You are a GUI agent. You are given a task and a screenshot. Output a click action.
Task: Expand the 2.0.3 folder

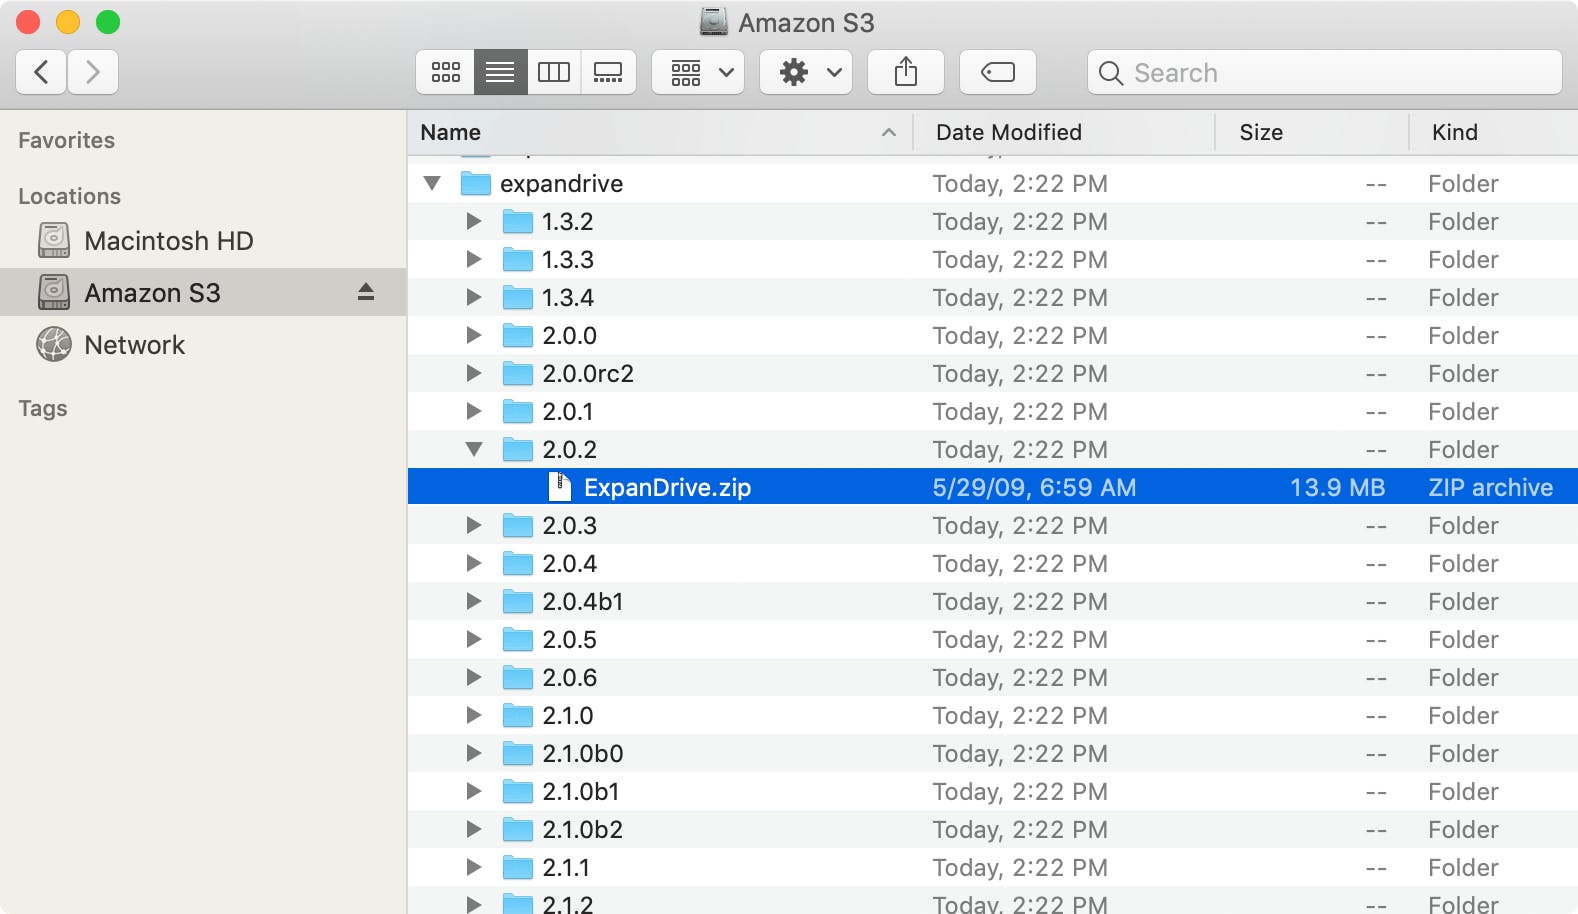click(474, 525)
